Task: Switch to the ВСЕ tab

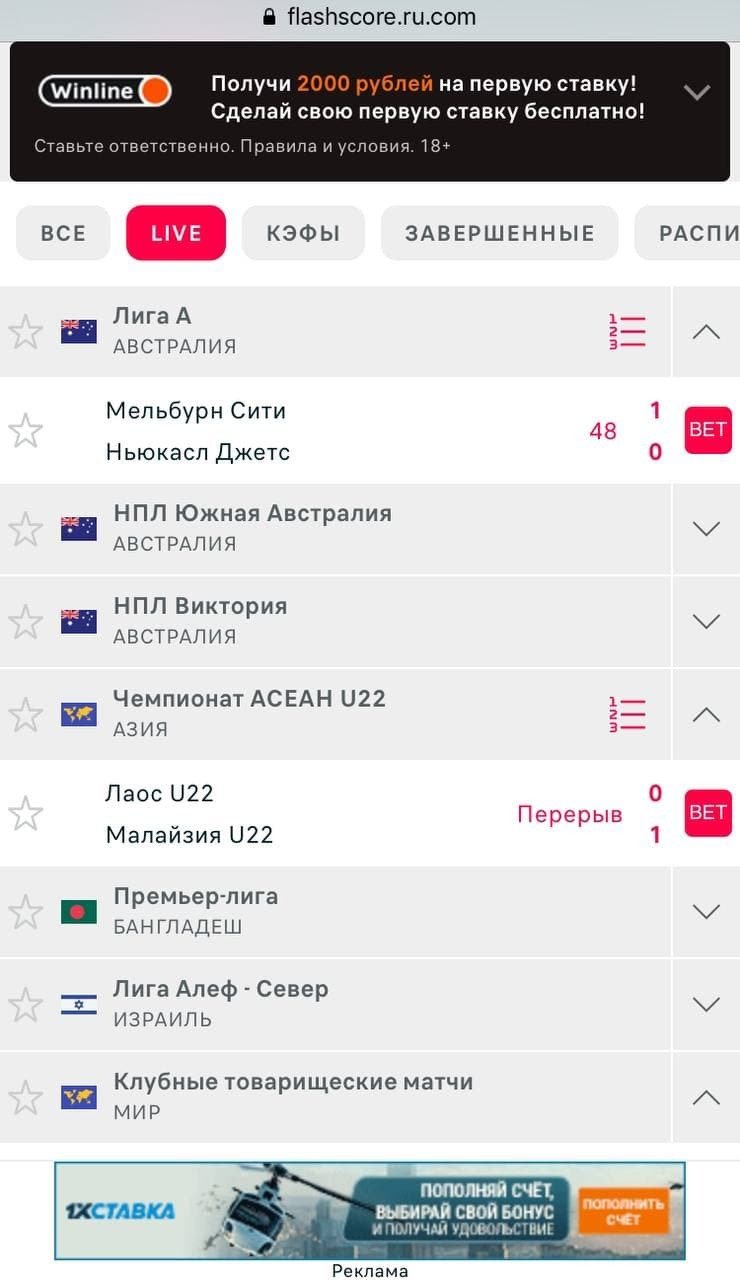Action: (63, 233)
